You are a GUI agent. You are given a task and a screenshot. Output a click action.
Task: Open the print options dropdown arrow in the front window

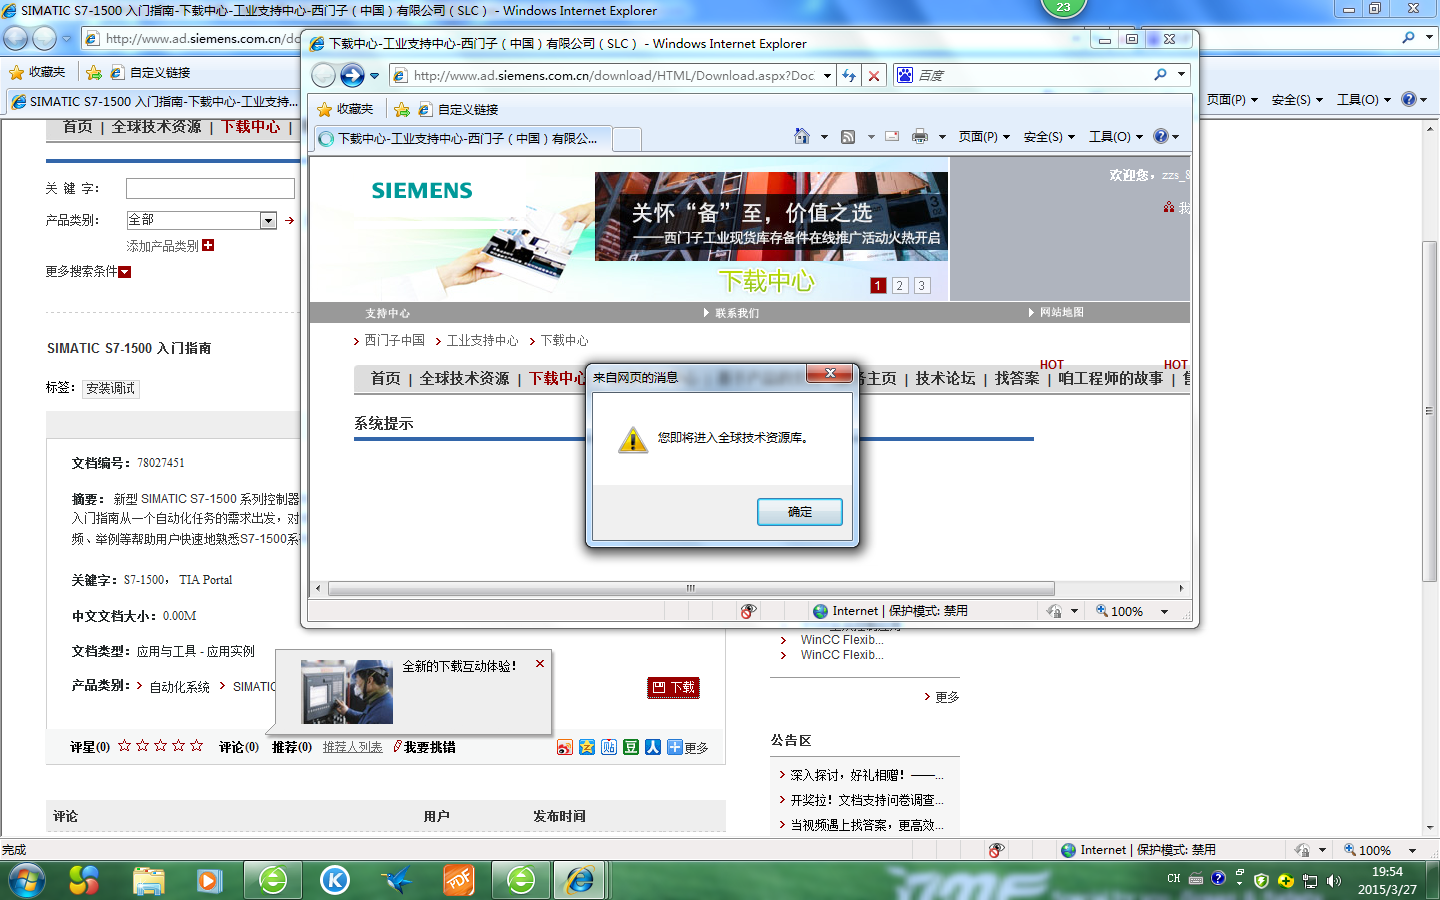pos(942,137)
